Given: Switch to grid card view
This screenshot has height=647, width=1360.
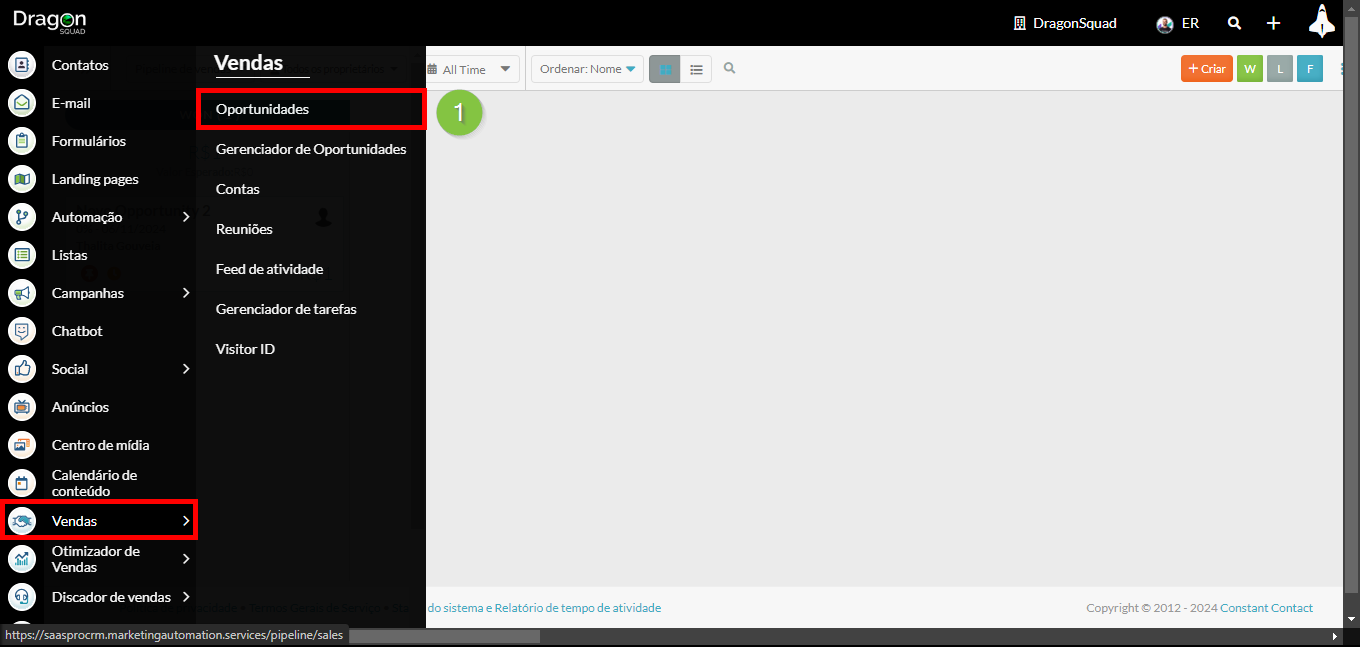Looking at the screenshot, I should coord(665,69).
